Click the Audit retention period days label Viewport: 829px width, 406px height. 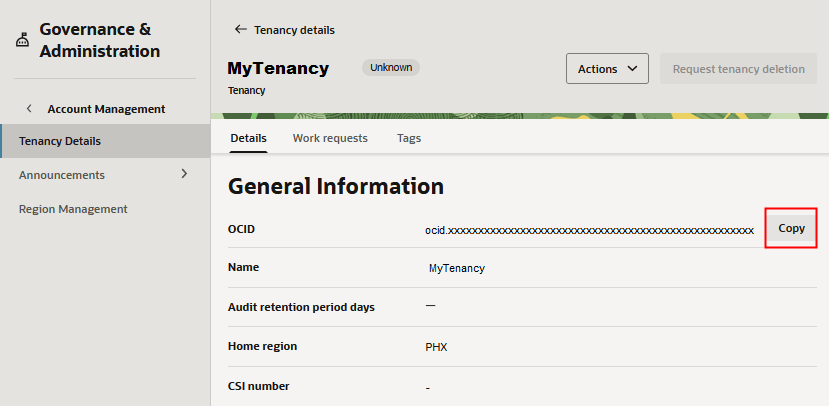(301, 307)
